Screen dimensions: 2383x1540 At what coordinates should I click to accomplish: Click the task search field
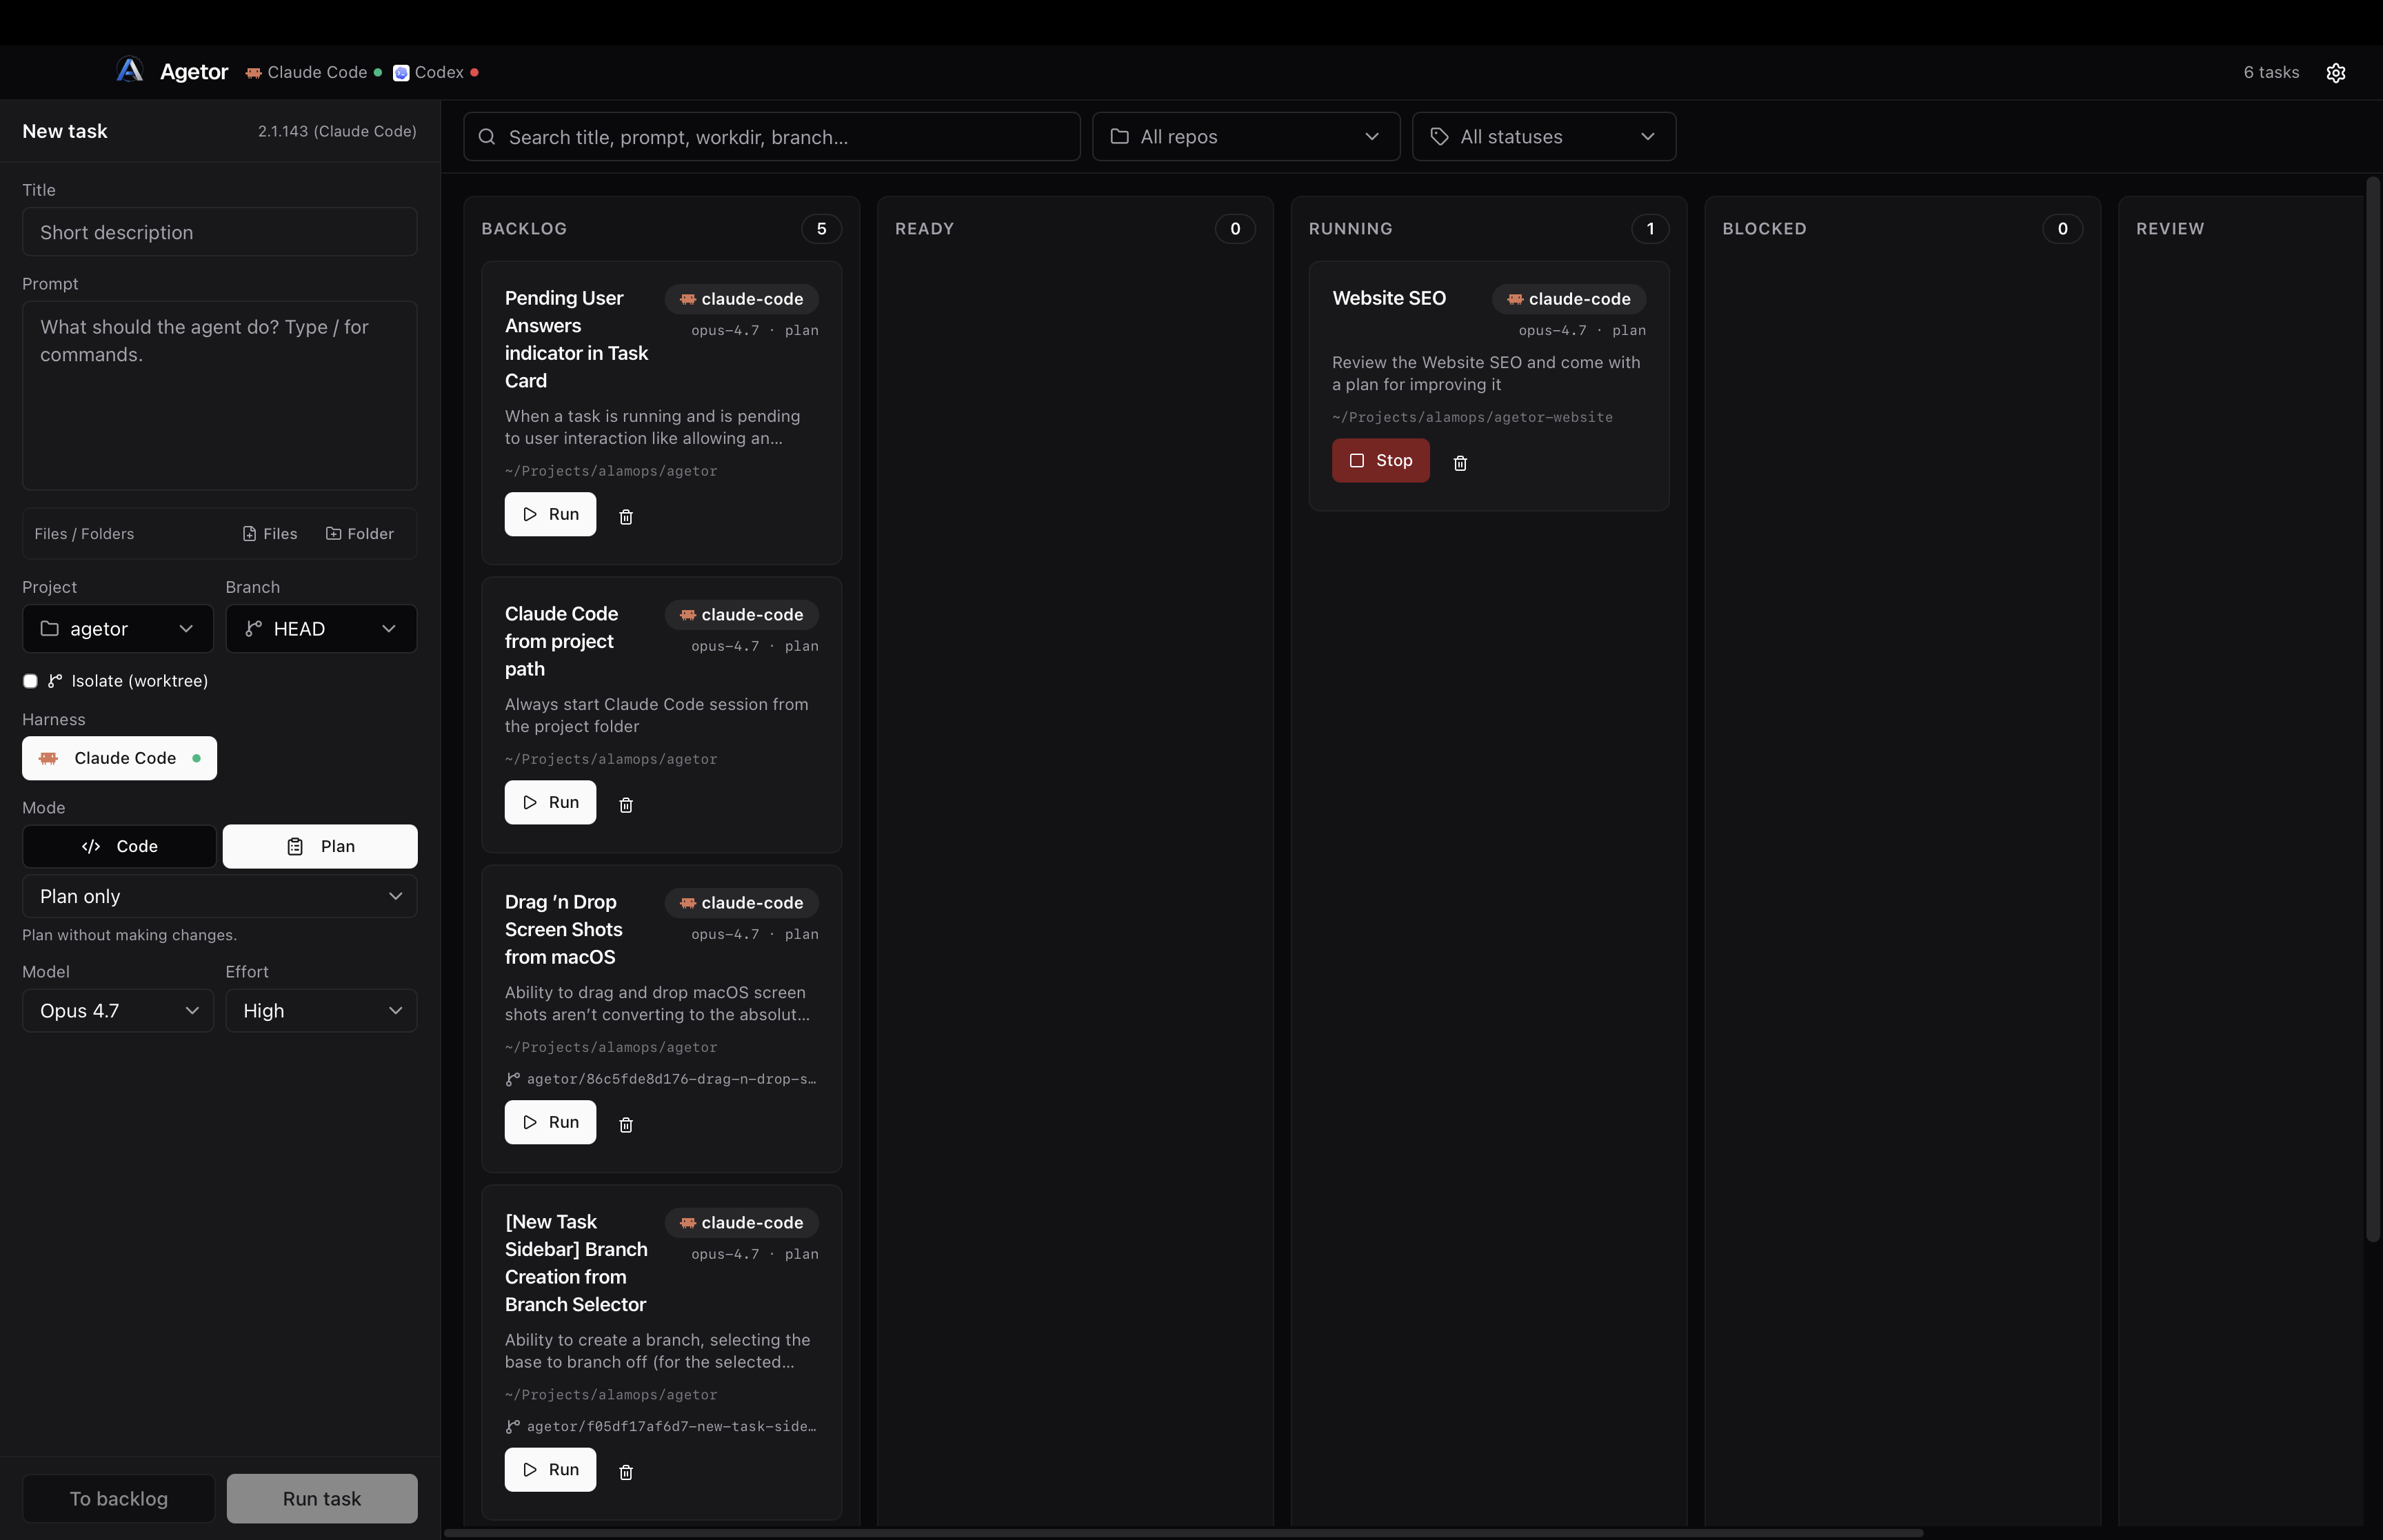[x=772, y=137]
